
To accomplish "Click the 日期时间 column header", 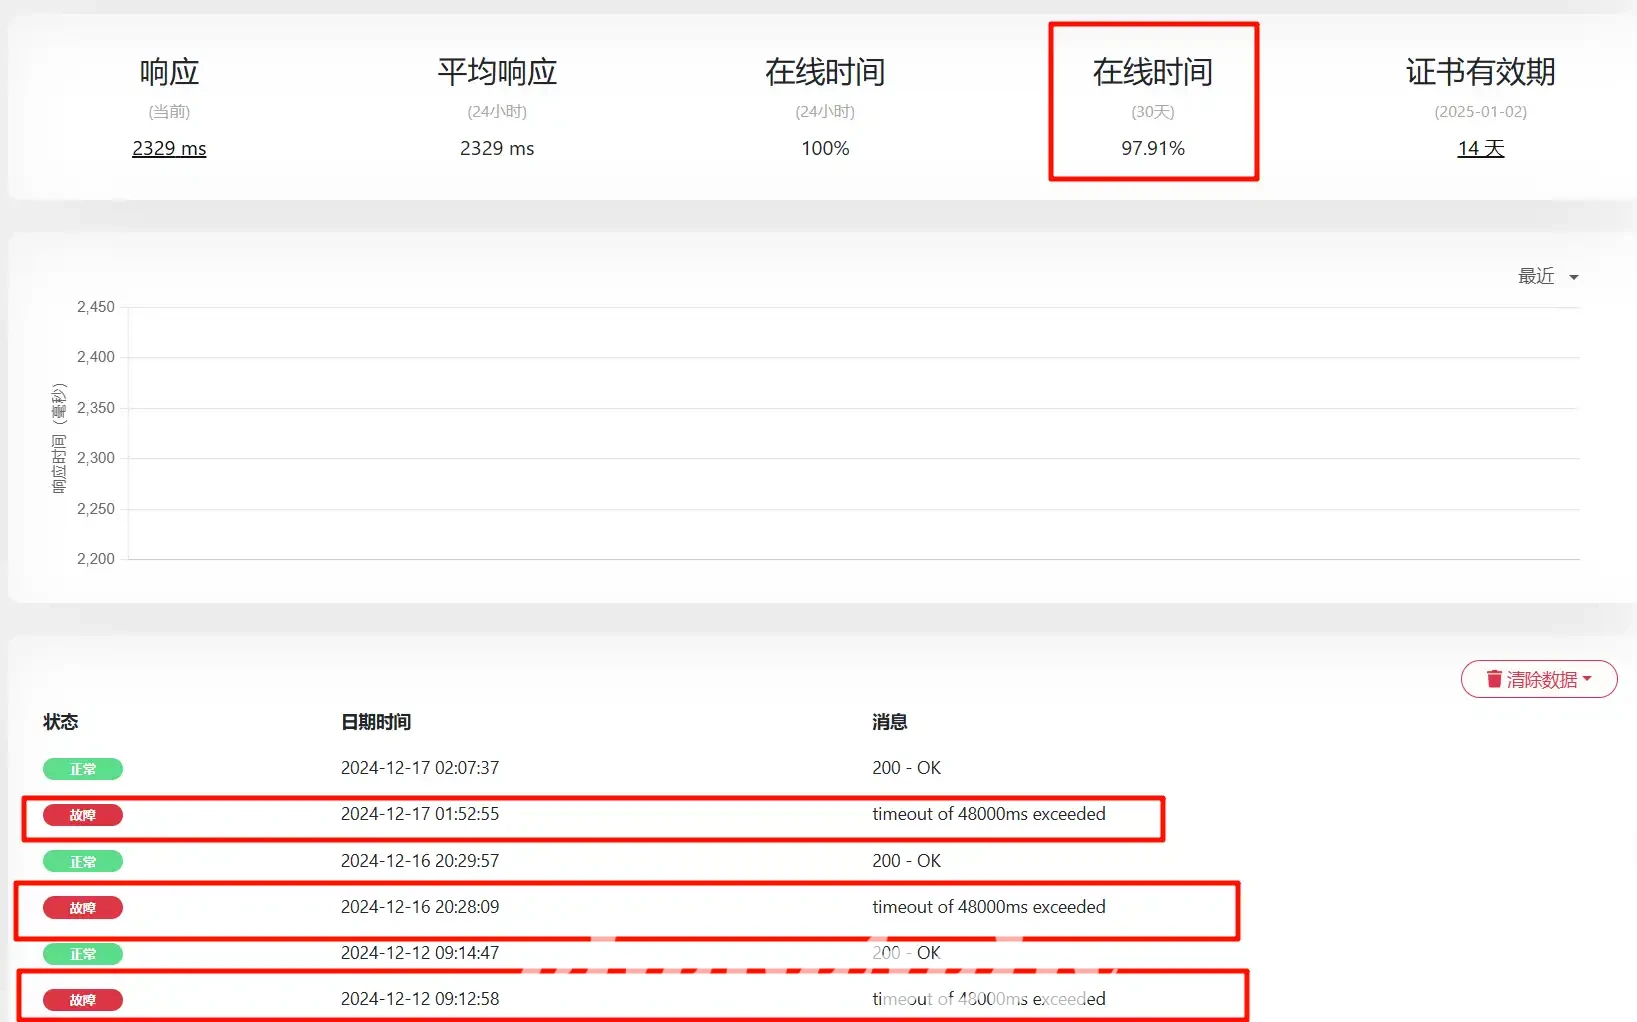I will [376, 722].
